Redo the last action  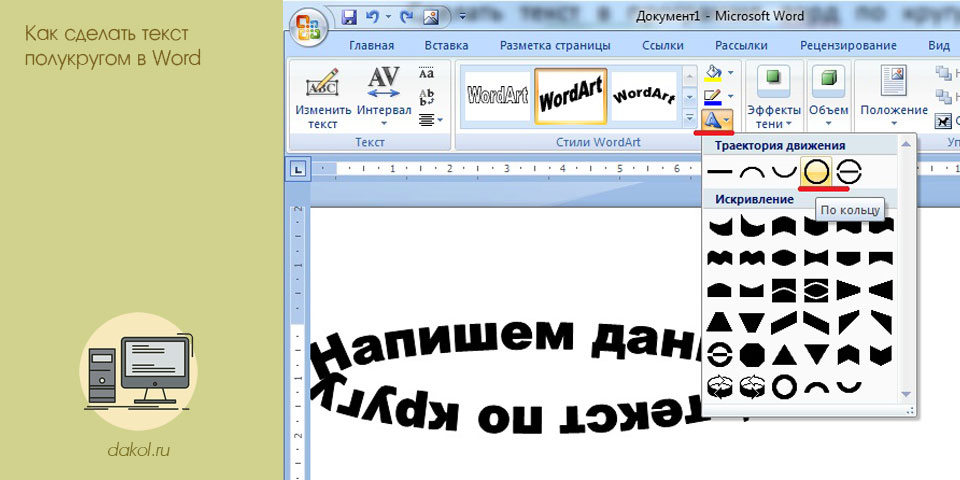(x=408, y=18)
